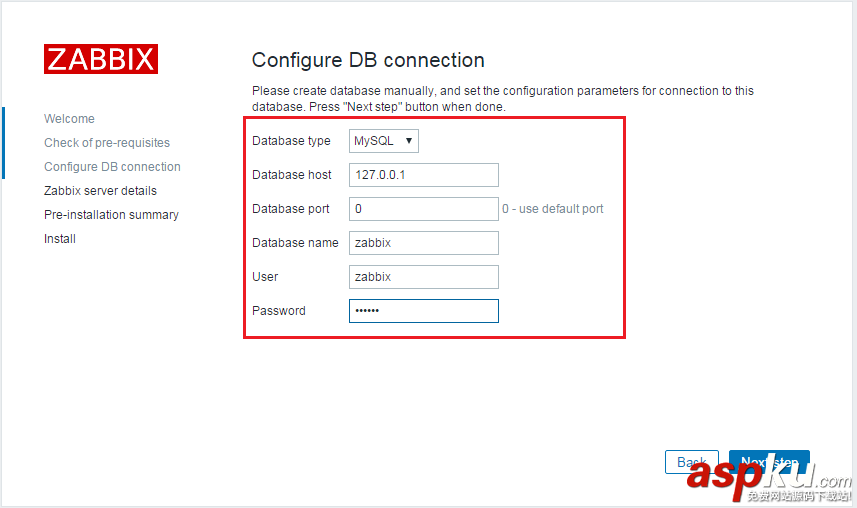Click the Database host input field
857x508 pixels.
coord(423,175)
